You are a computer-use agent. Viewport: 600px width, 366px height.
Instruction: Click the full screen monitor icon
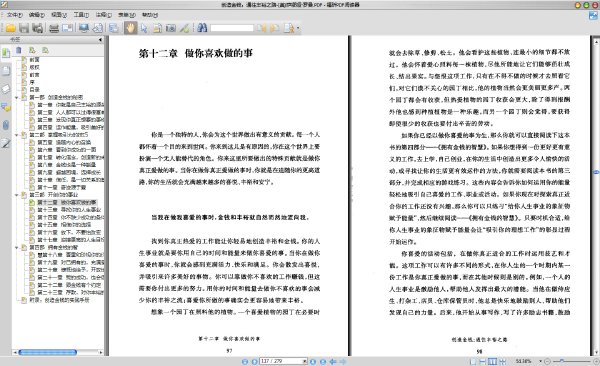(84, 28)
